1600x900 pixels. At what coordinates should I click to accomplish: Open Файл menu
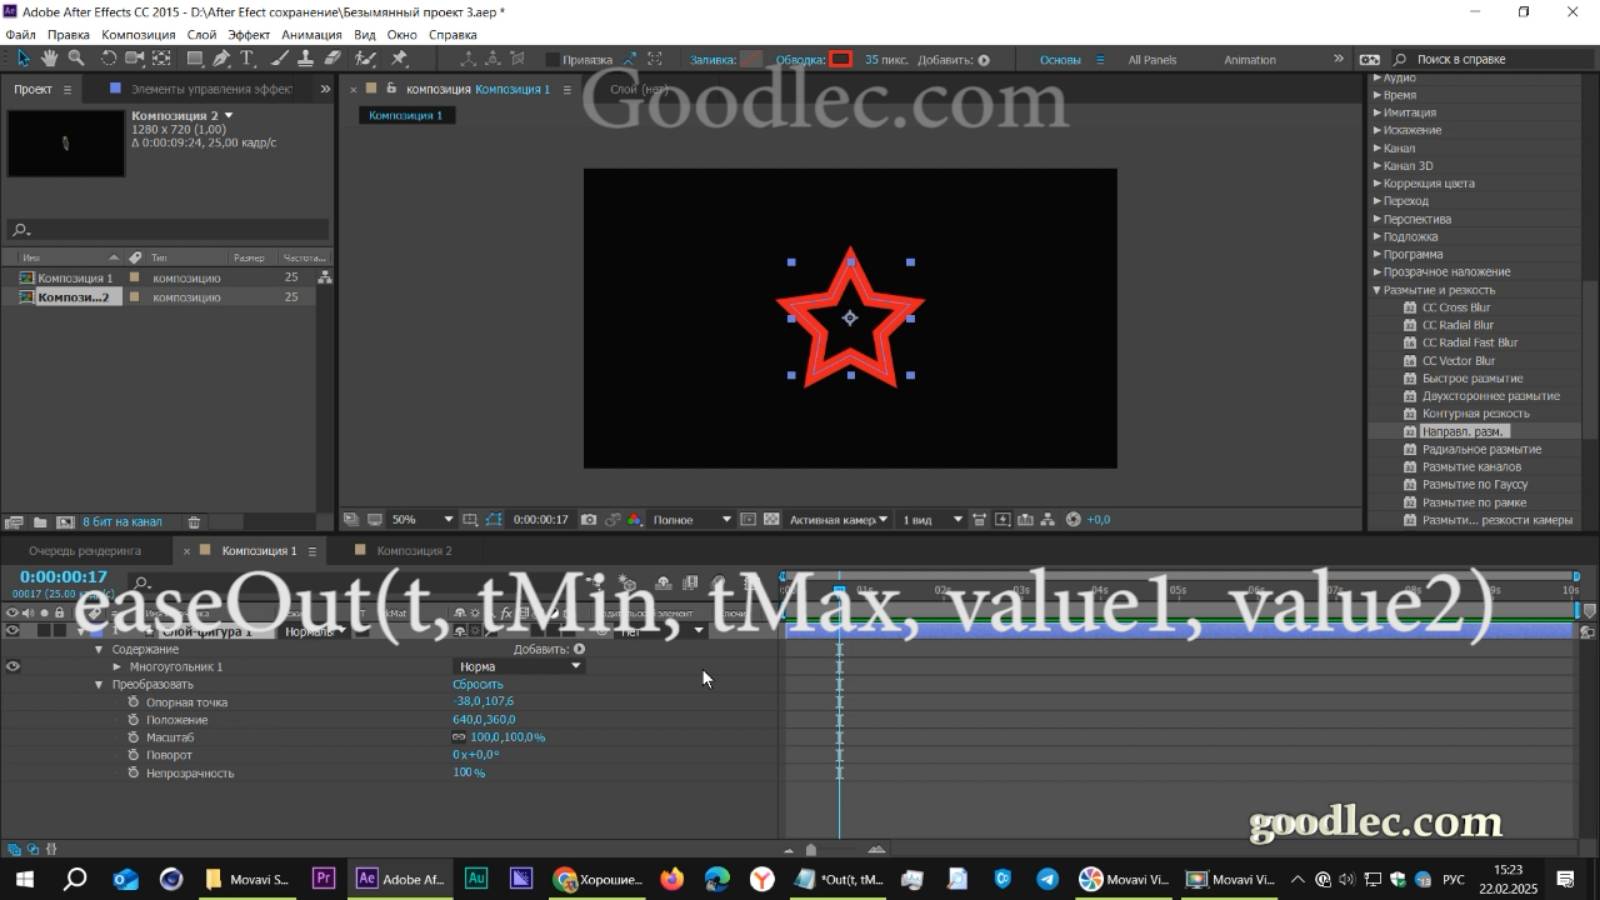(21, 34)
